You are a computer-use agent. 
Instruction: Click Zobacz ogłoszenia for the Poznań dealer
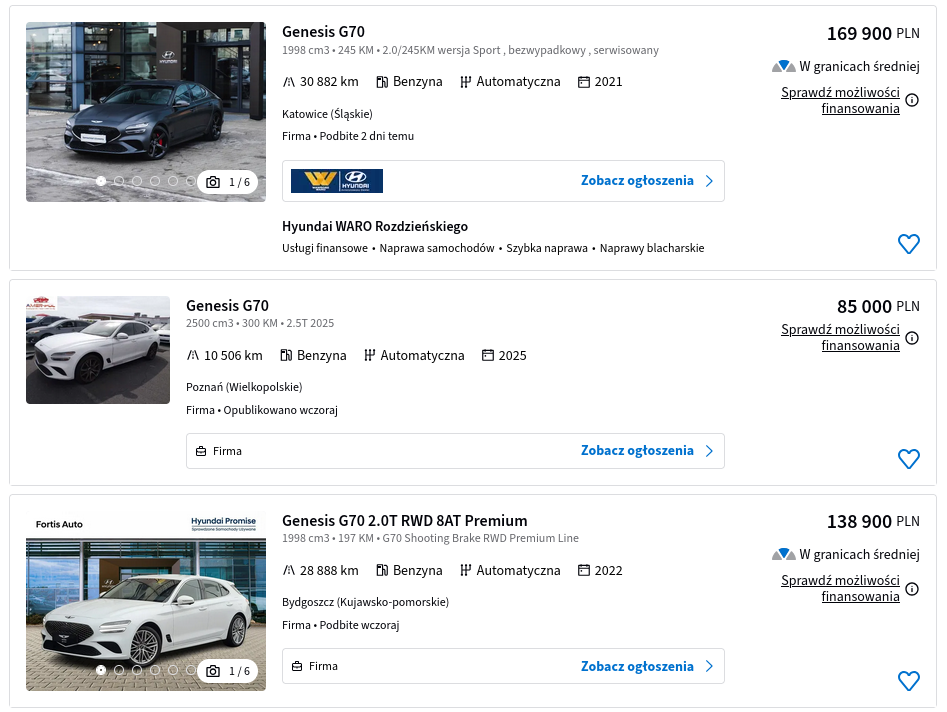[x=637, y=451]
